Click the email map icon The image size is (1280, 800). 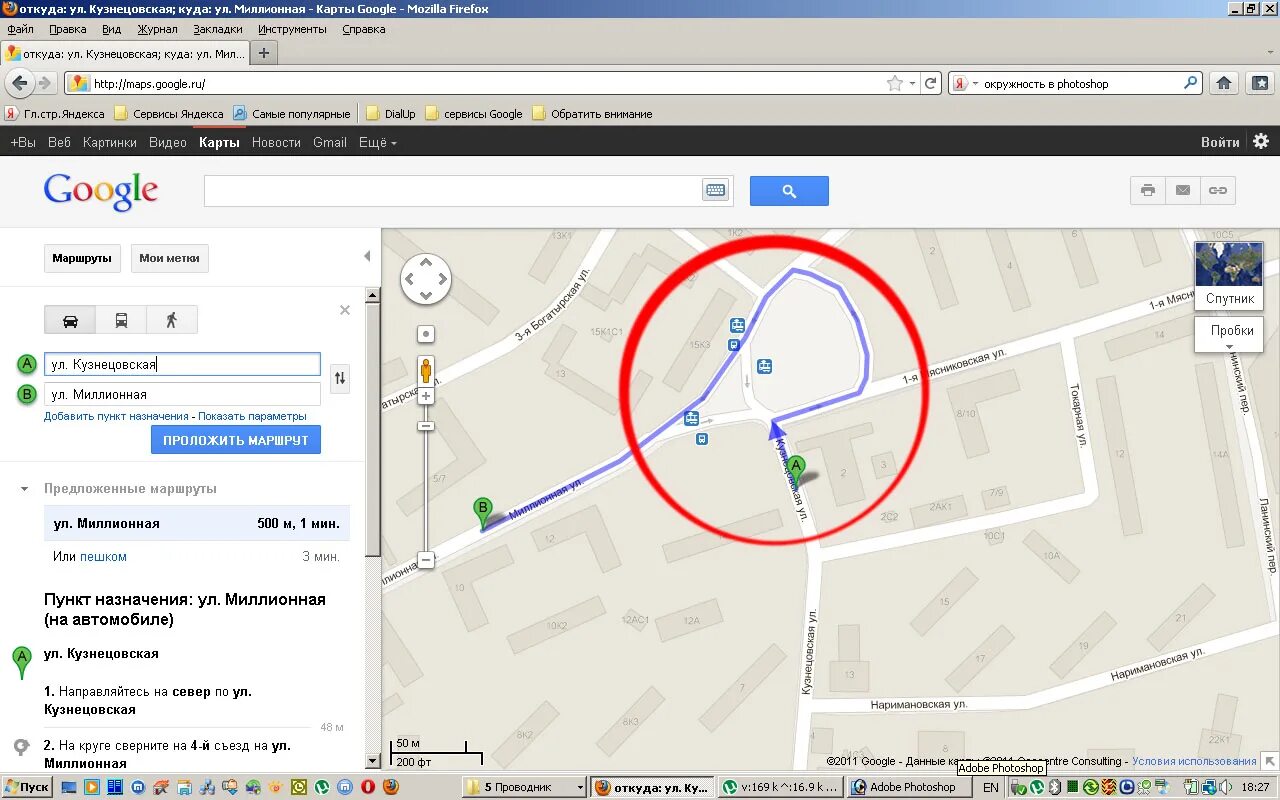1183,190
